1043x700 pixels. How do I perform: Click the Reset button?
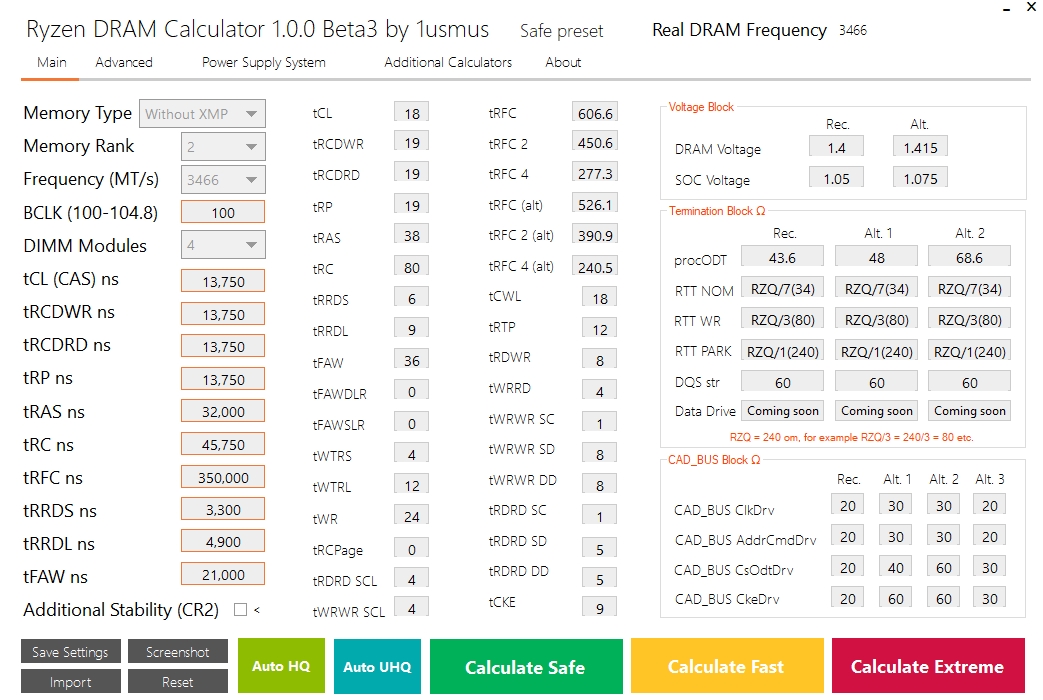click(178, 681)
